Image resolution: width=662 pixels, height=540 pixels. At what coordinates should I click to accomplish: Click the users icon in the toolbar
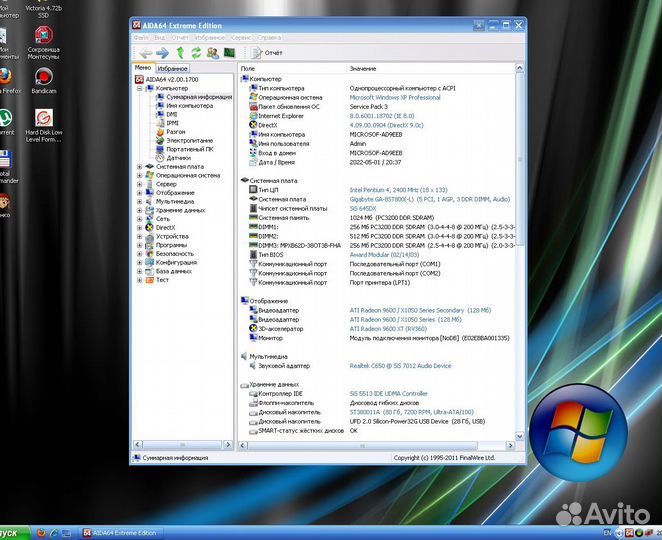click(x=213, y=52)
